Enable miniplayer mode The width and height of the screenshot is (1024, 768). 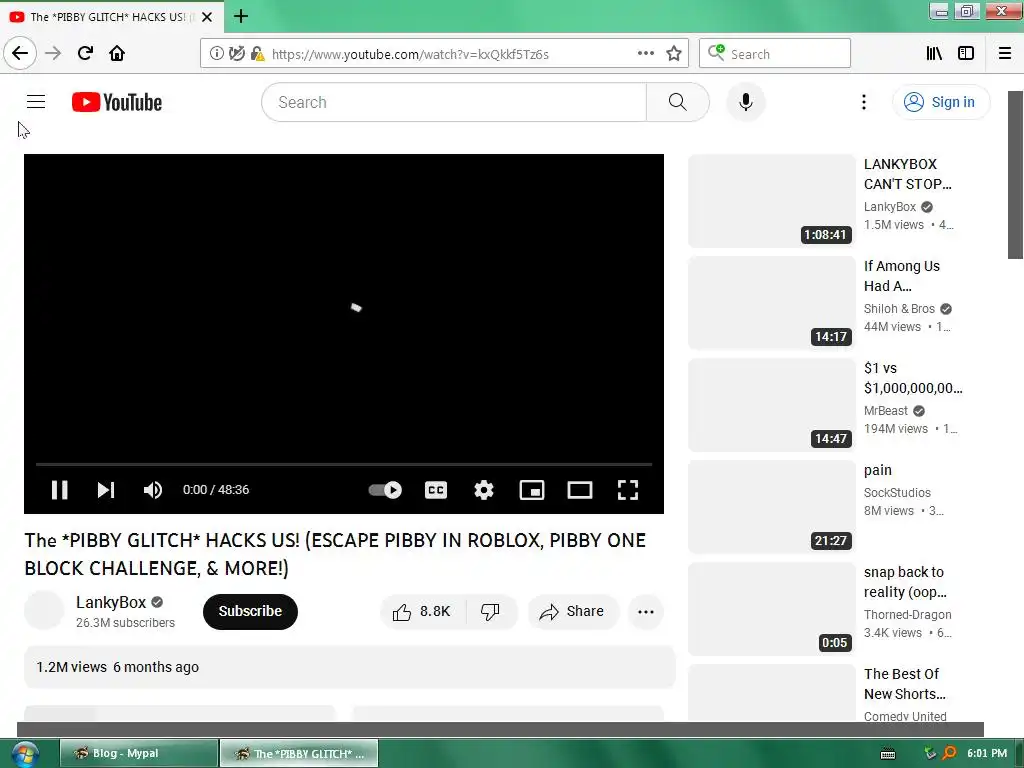532,490
